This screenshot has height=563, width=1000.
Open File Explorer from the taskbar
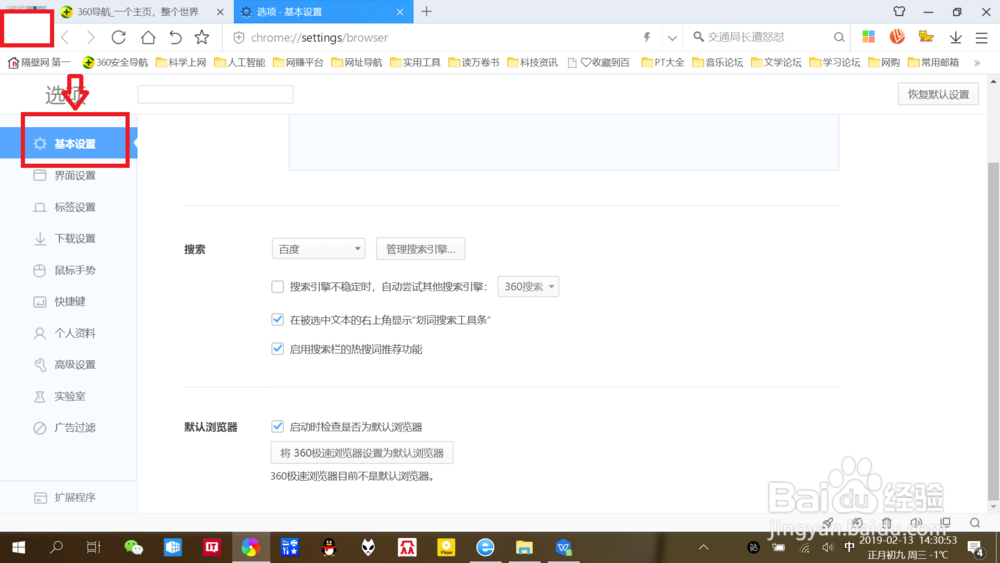click(524, 547)
